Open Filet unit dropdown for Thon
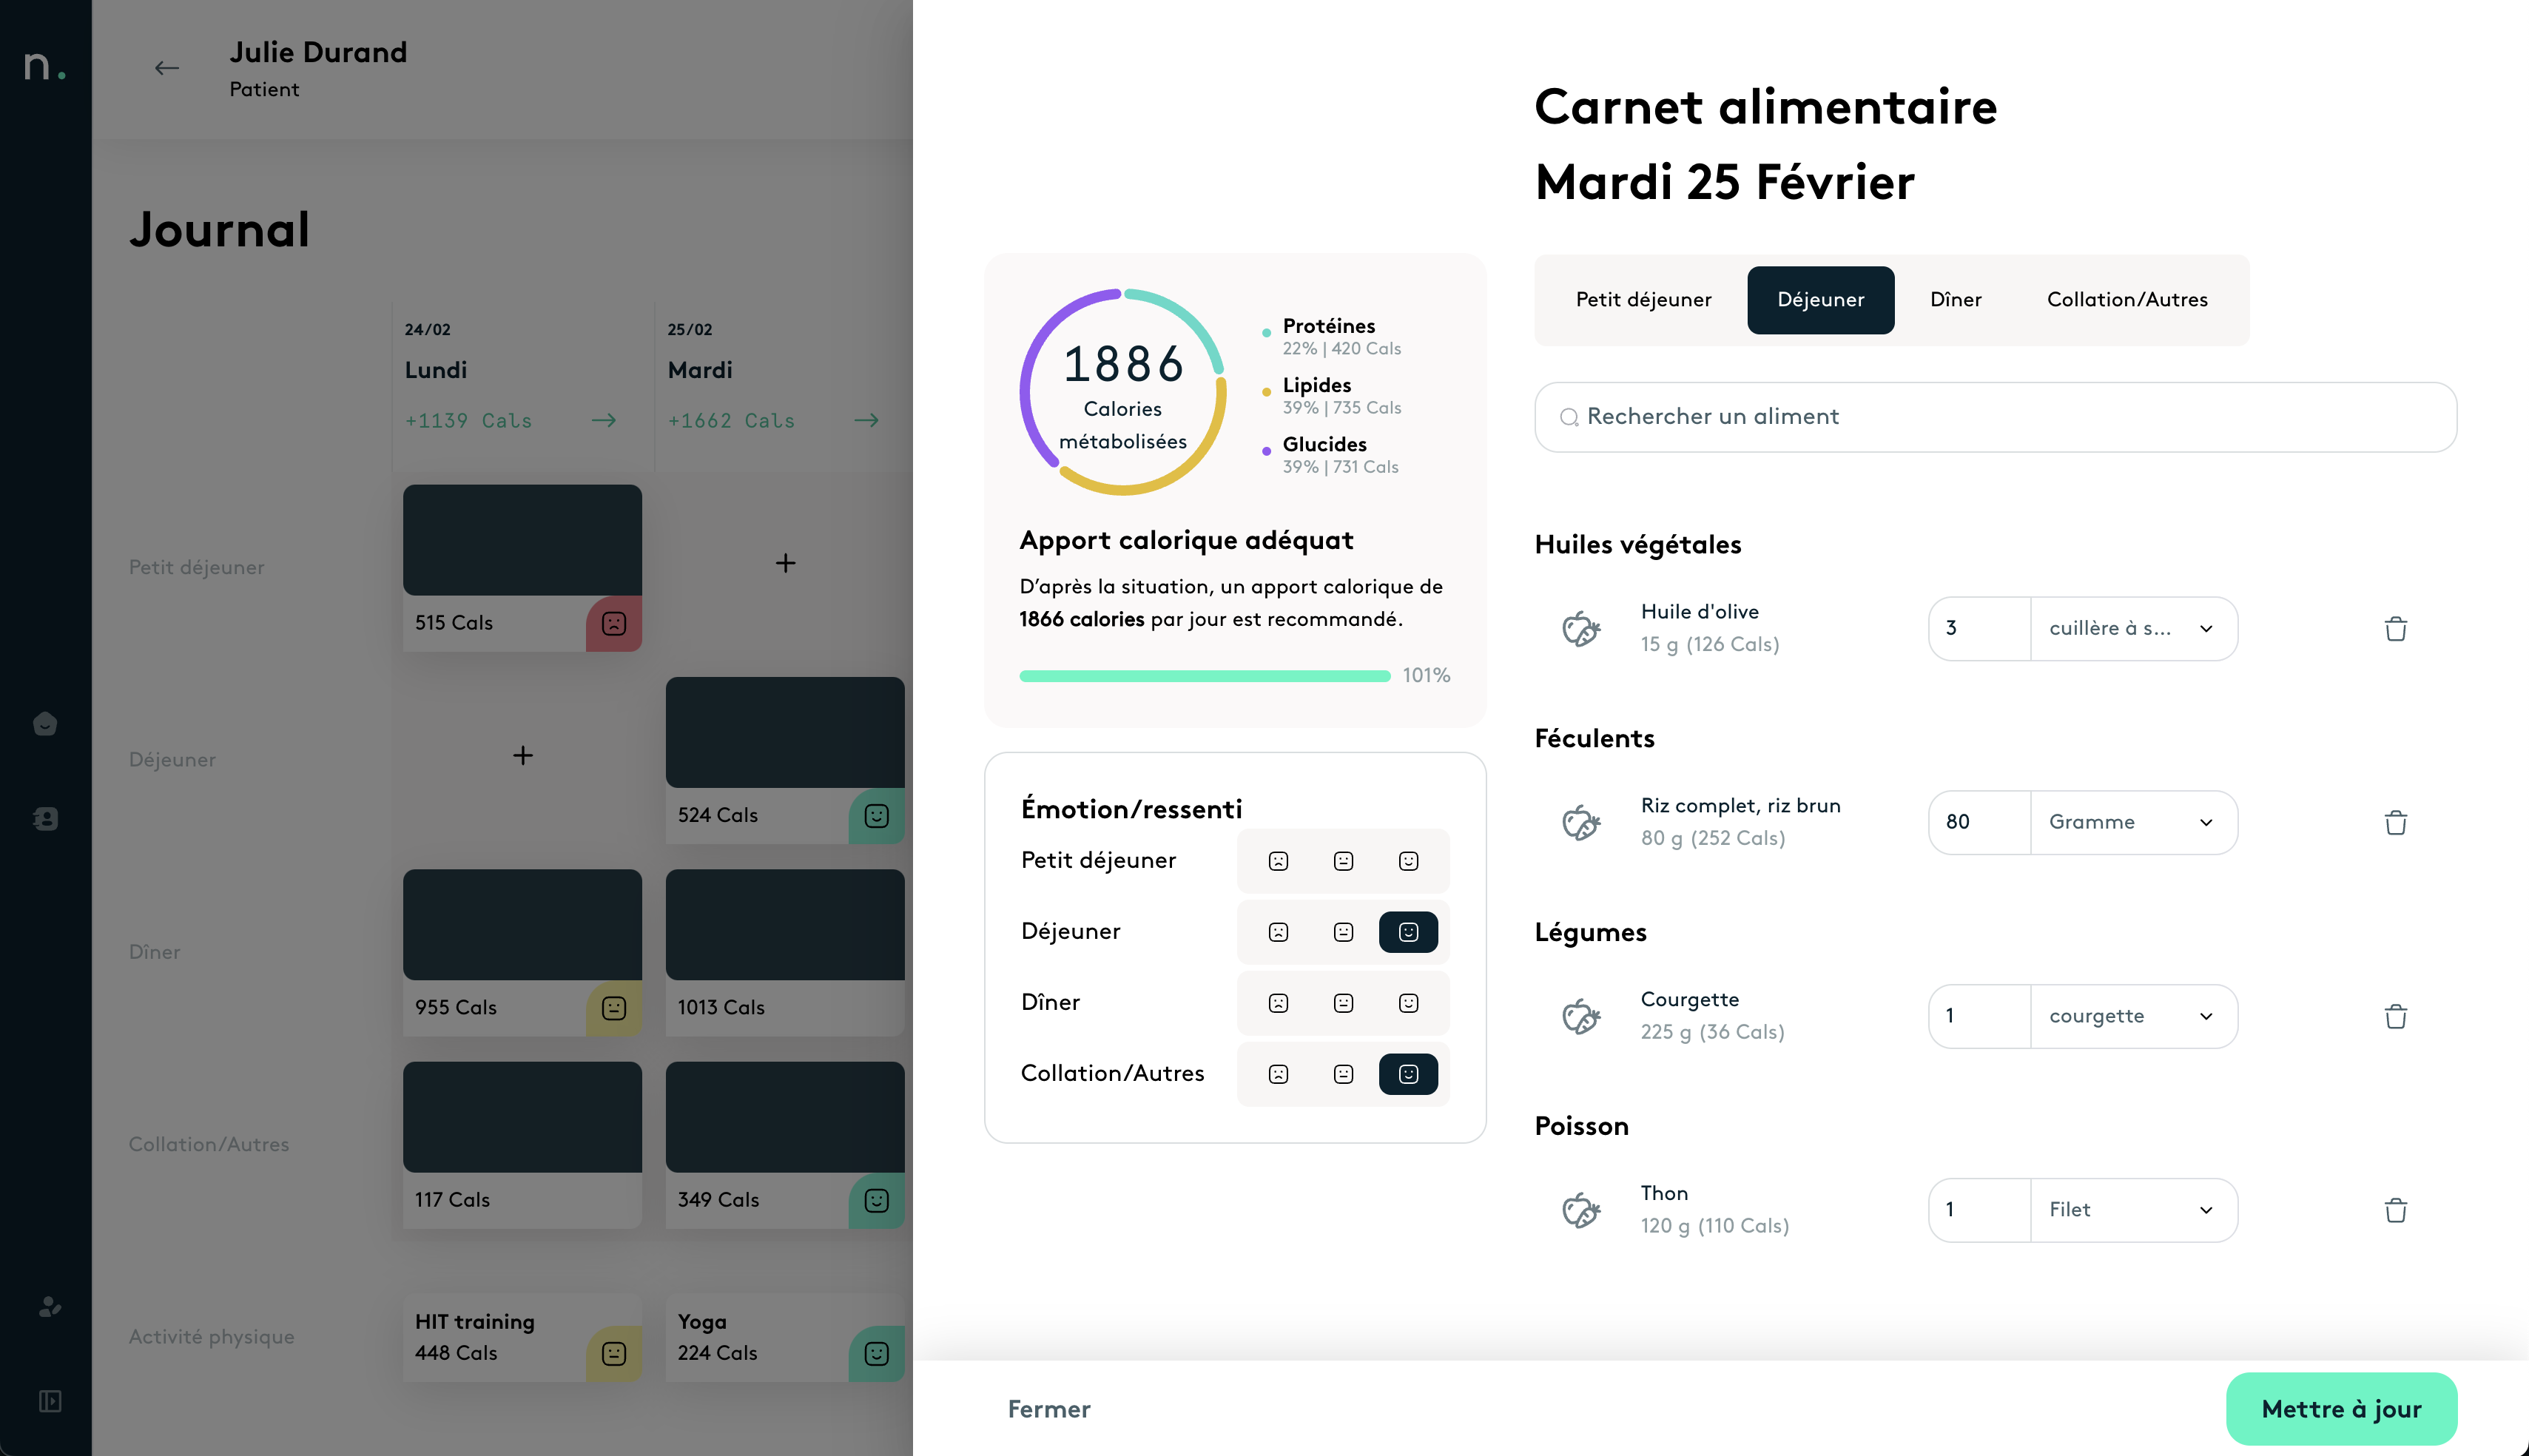Image resolution: width=2529 pixels, height=1456 pixels. tap(2133, 1211)
